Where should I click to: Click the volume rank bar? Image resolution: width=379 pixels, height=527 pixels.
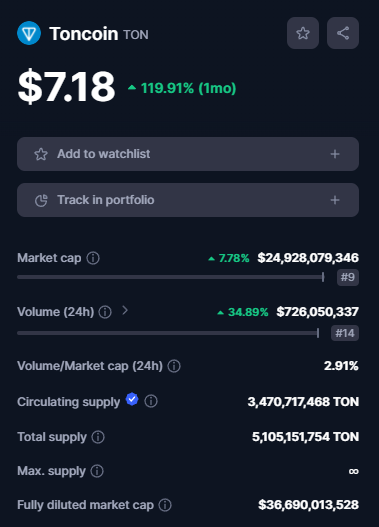click(168, 333)
